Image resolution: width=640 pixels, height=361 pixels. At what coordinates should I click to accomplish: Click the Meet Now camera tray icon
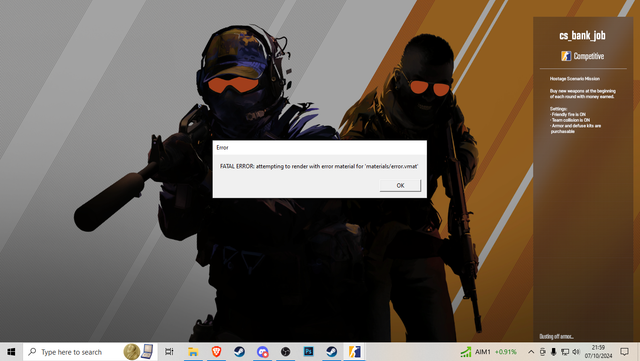542,352
